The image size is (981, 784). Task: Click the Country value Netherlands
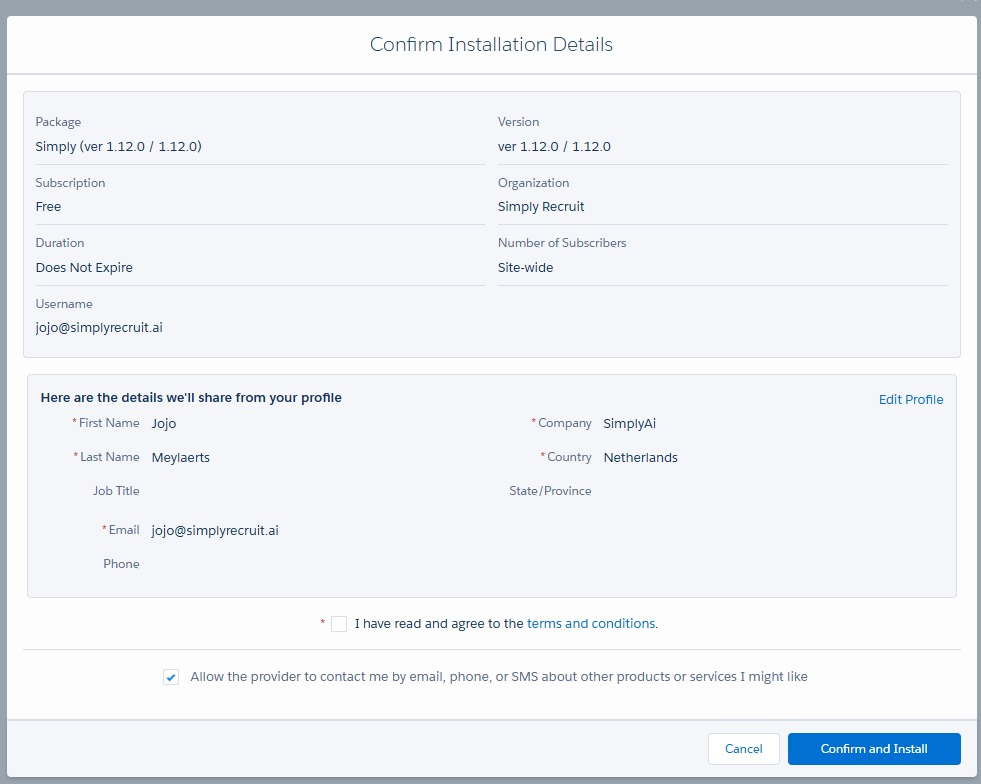pyautogui.click(x=640, y=457)
